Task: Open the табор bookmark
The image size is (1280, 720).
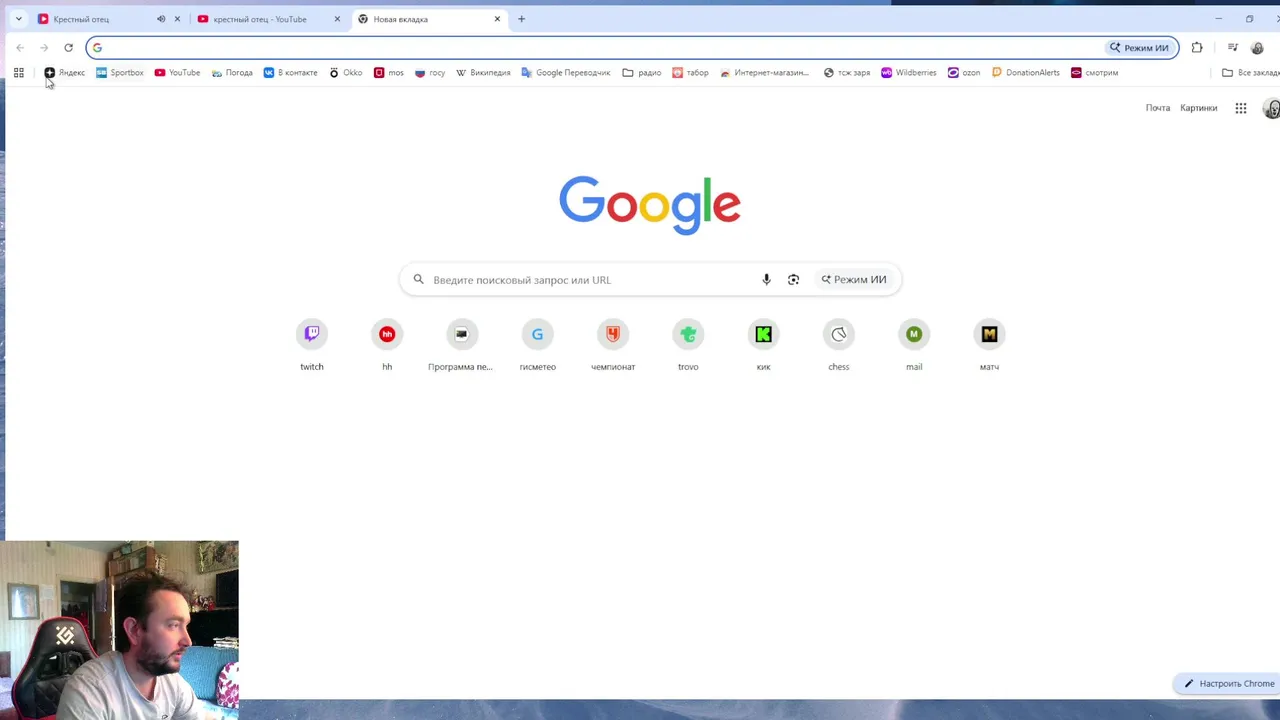Action: point(690,72)
